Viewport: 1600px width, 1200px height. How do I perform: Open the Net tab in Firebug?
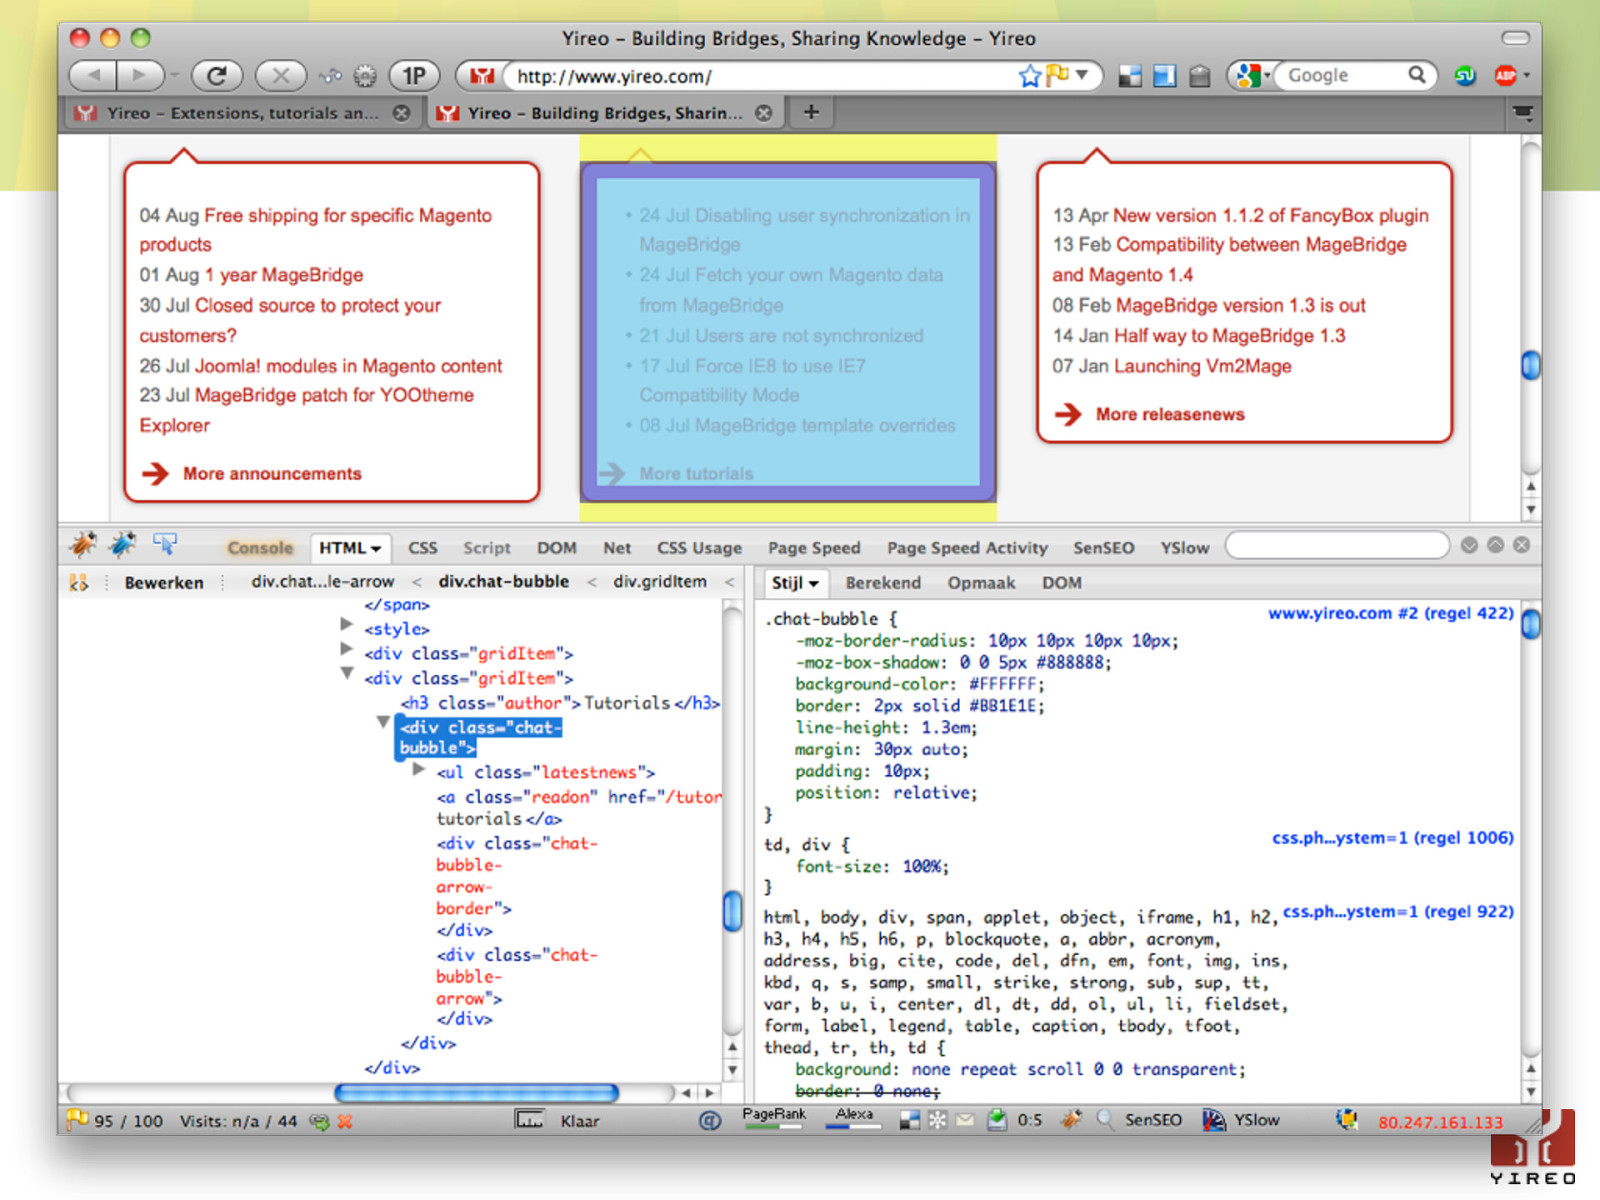(x=617, y=548)
